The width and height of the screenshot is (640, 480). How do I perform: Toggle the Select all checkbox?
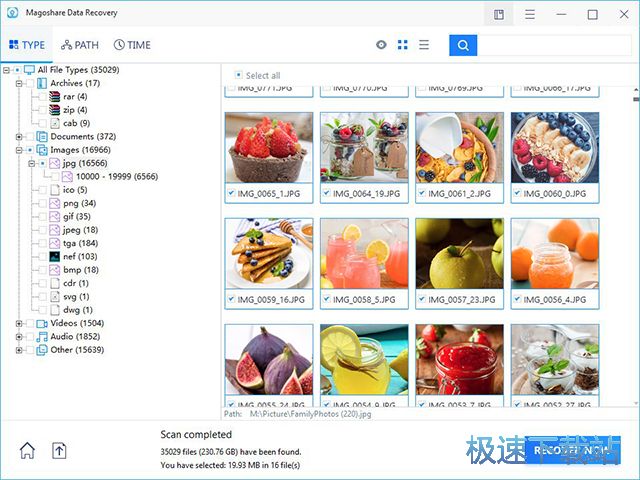[238, 75]
